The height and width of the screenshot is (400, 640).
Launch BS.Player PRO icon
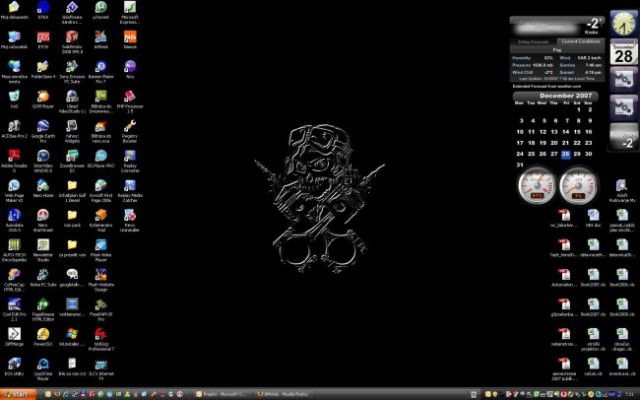[101, 159]
